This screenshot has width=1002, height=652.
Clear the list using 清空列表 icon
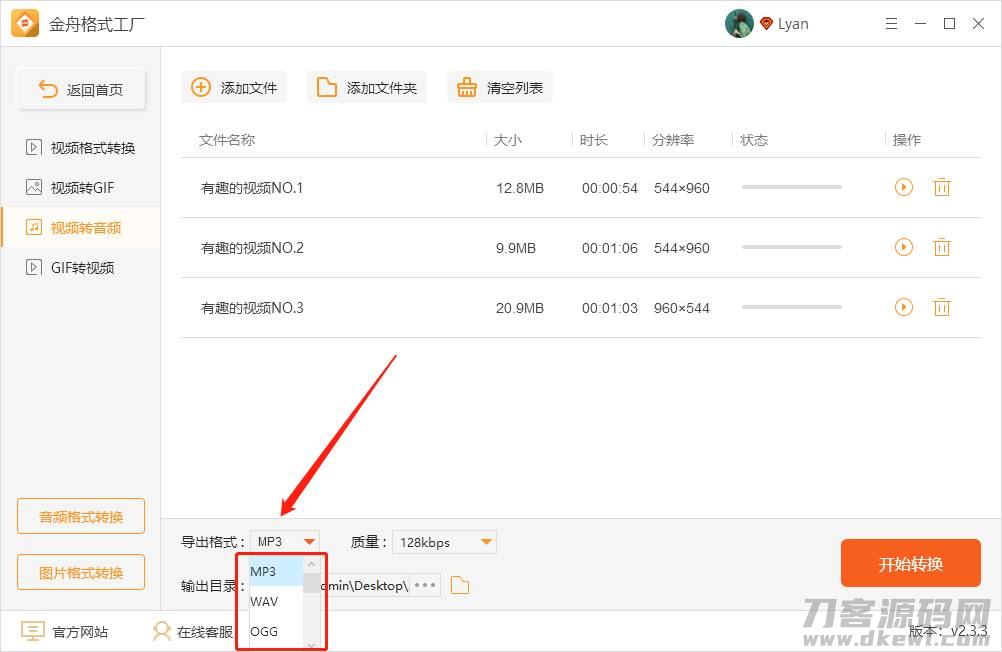466,87
